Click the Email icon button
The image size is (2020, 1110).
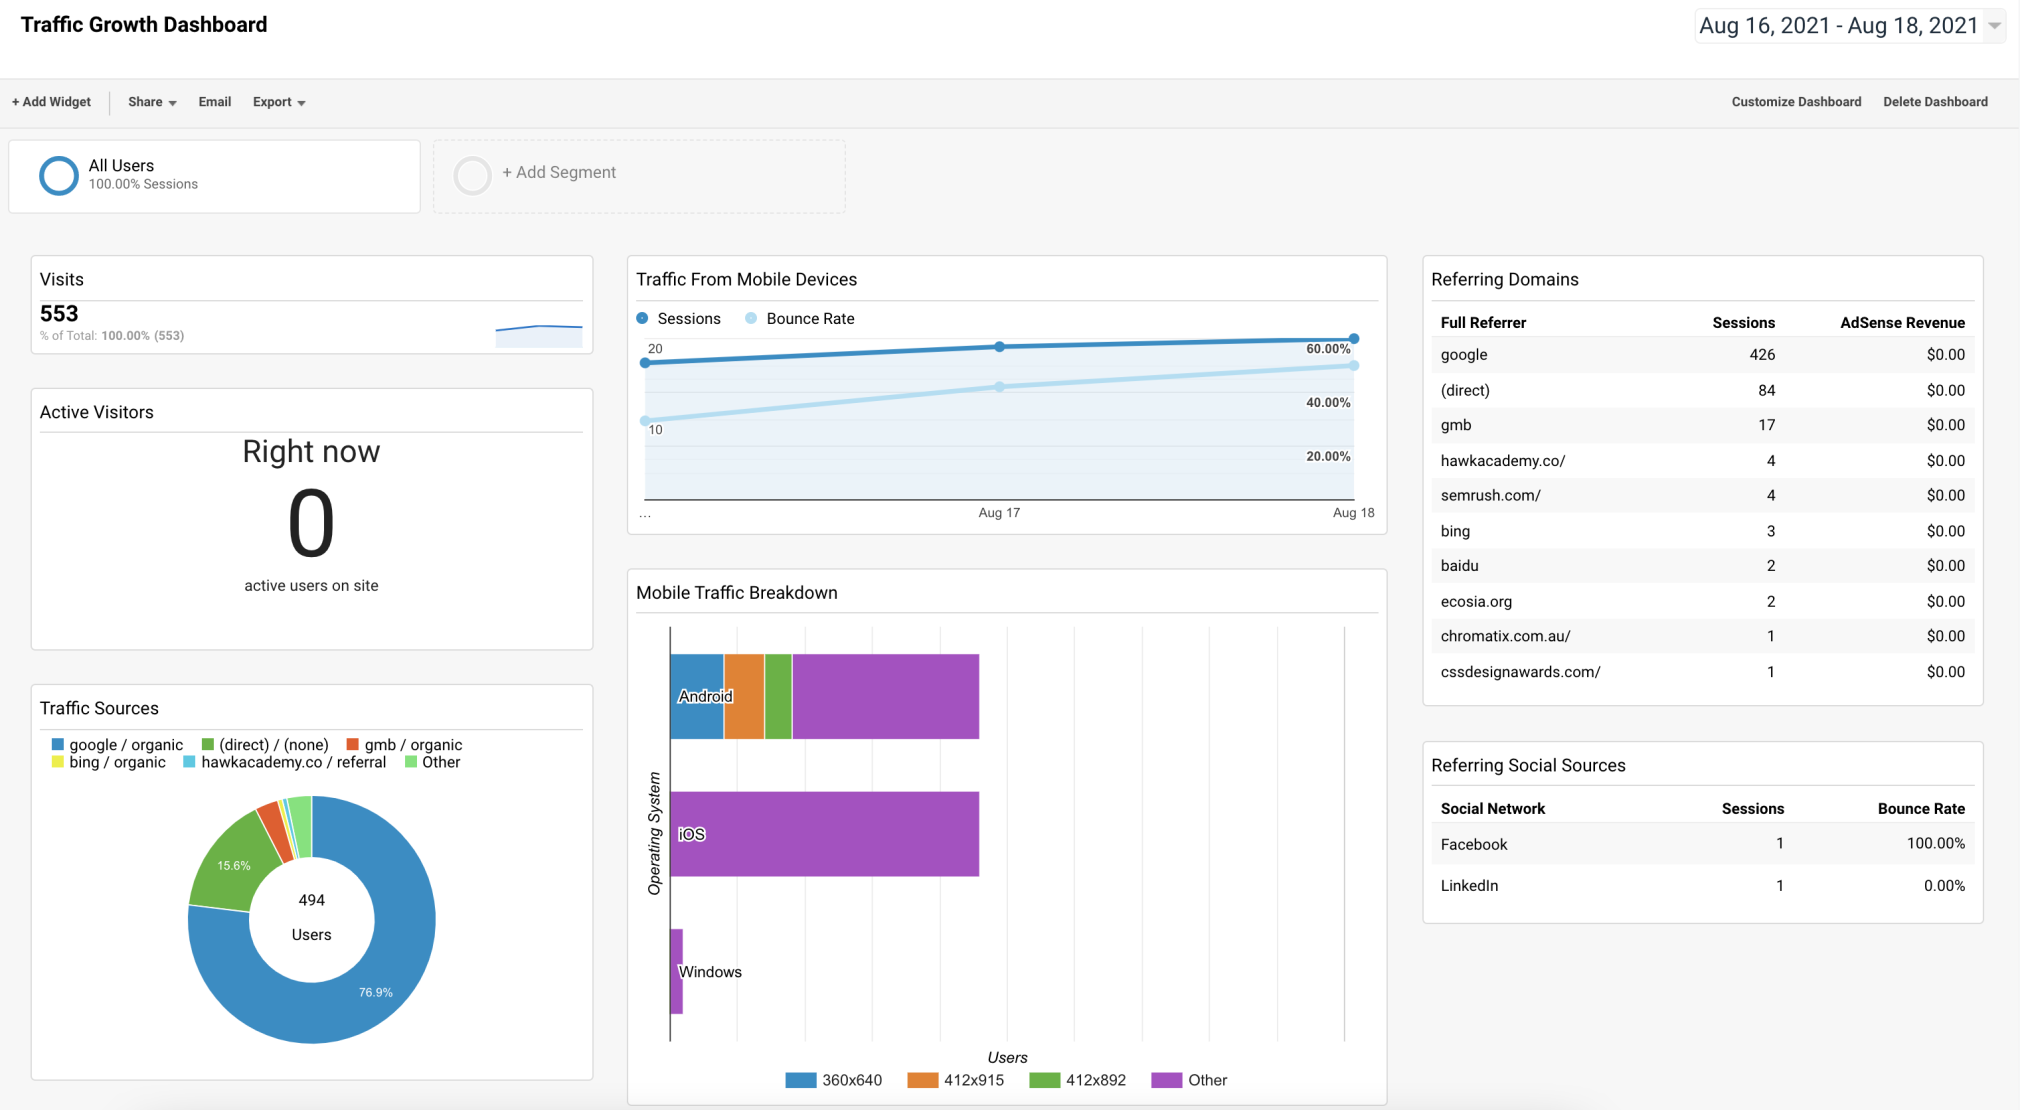[x=213, y=101]
